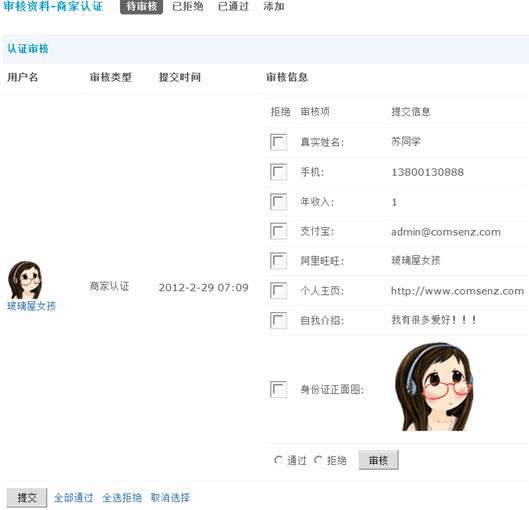
Task: Click the 全部通过 link
Action: [74, 498]
